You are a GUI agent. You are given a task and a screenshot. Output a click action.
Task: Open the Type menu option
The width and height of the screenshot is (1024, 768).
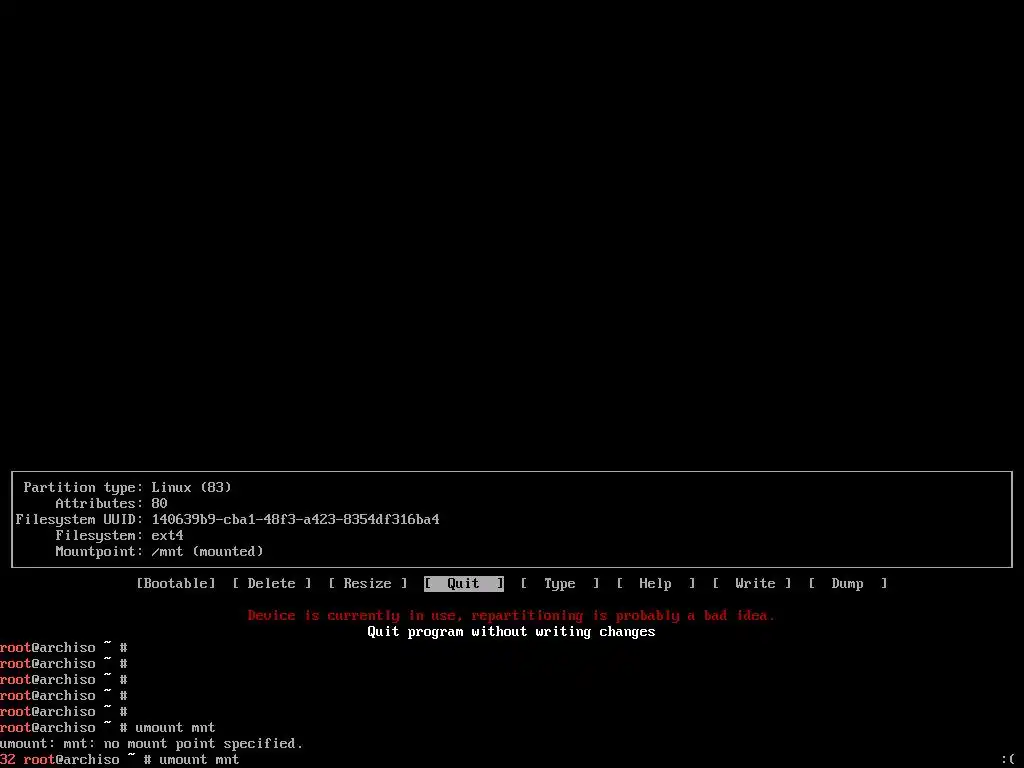pos(560,583)
